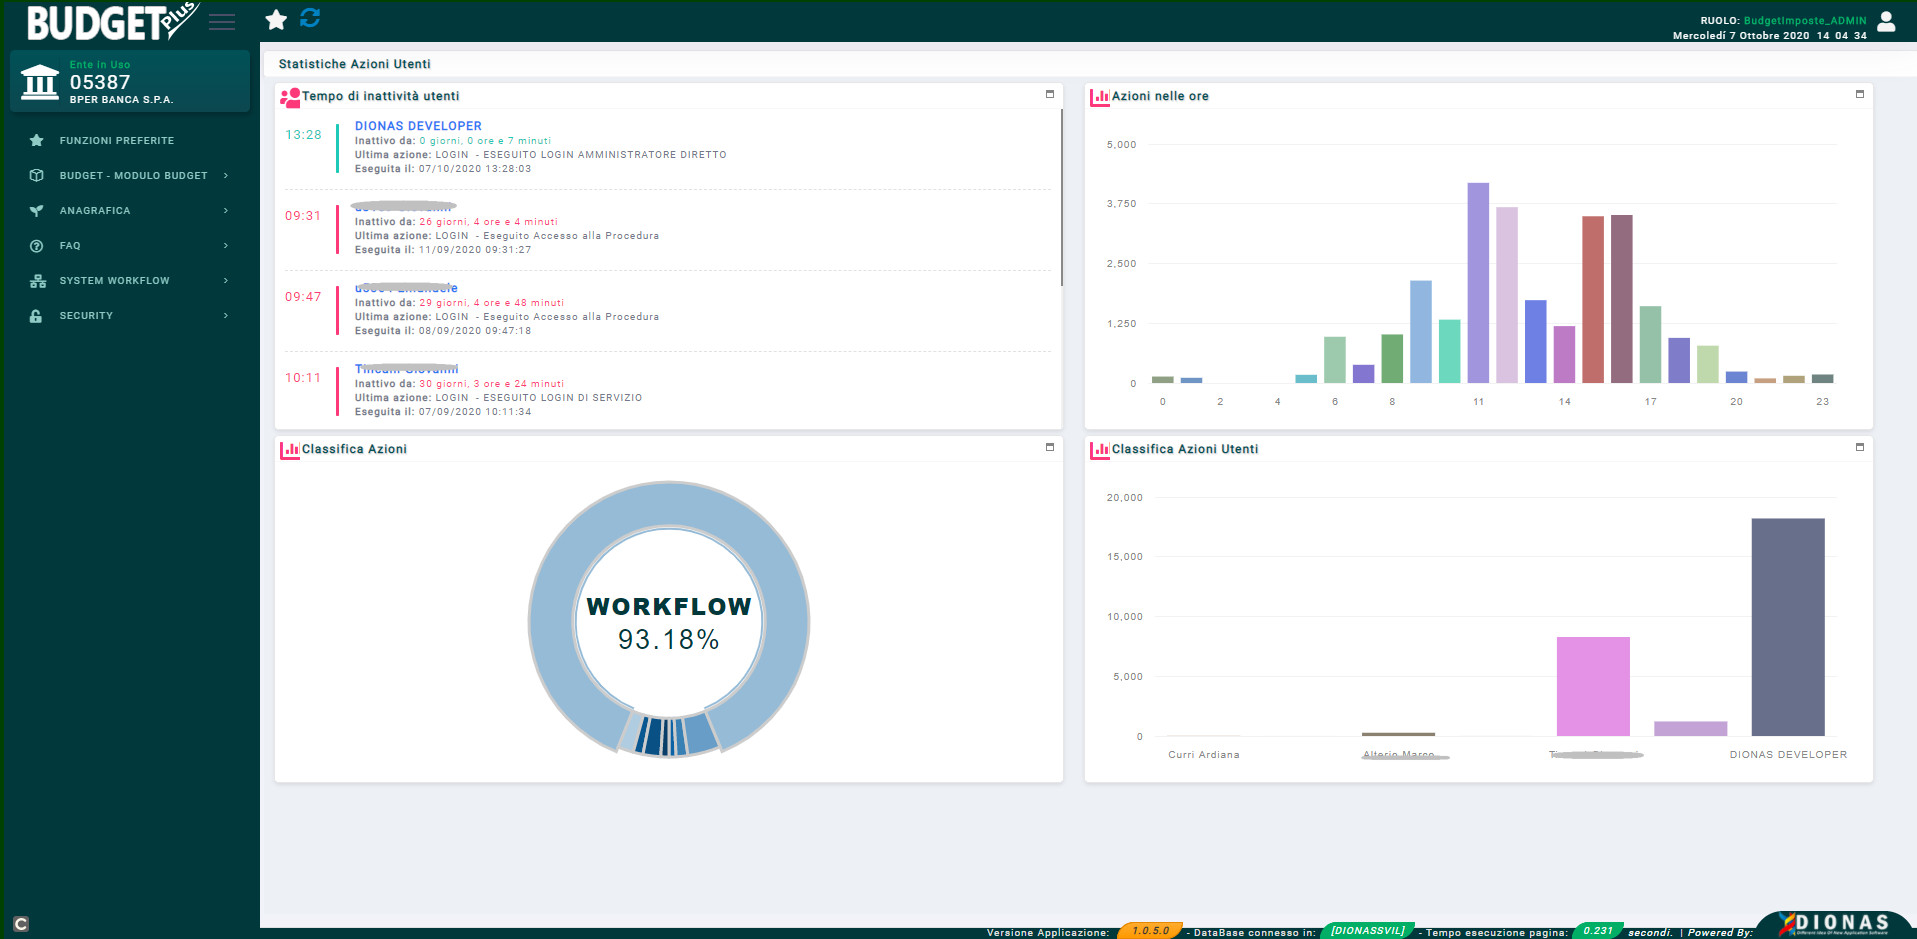
Task: Click the blue refresh icon
Action: click(x=310, y=18)
